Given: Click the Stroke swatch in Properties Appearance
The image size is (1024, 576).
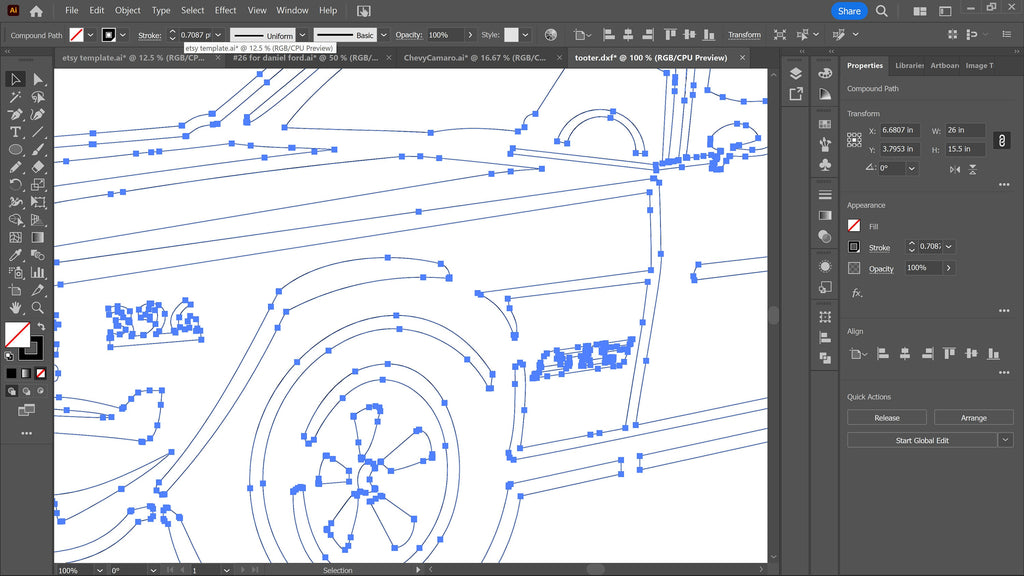Looking at the screenshot, I should pos(854,247).
